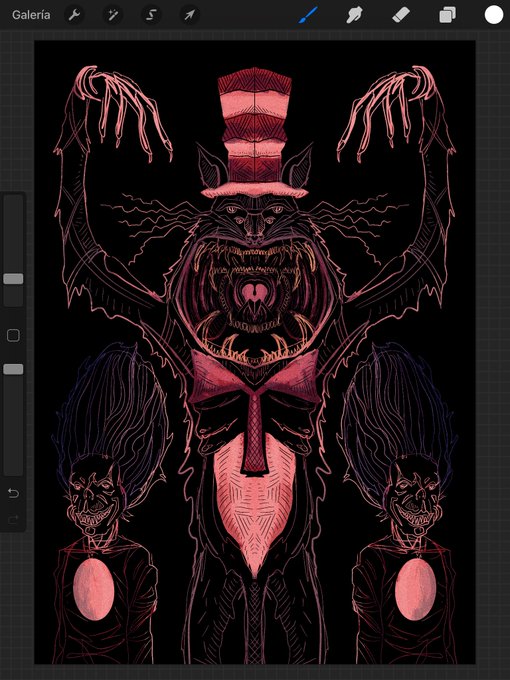This screenshot has width=510, height=680.
Task: Tap the redo arrow
Action: pos(13,519)
